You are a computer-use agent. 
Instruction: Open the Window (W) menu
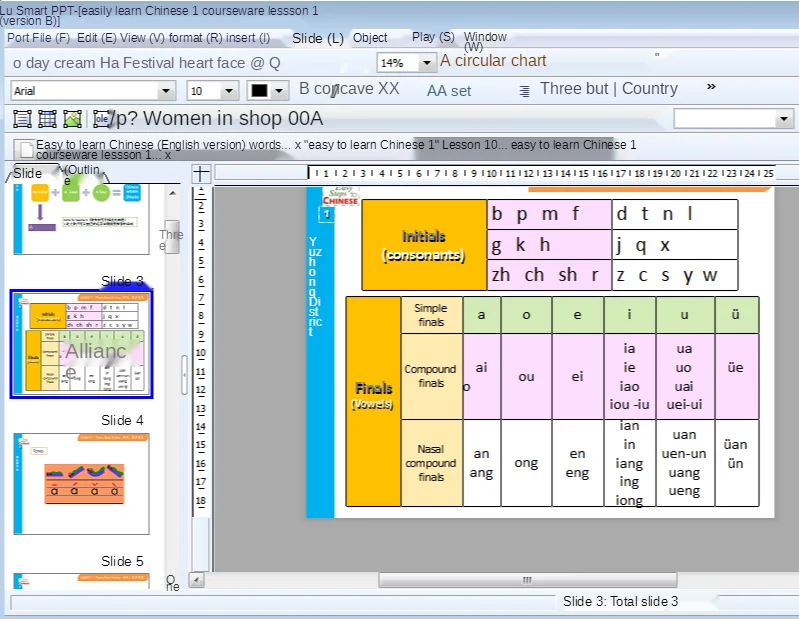click(485, 41)
